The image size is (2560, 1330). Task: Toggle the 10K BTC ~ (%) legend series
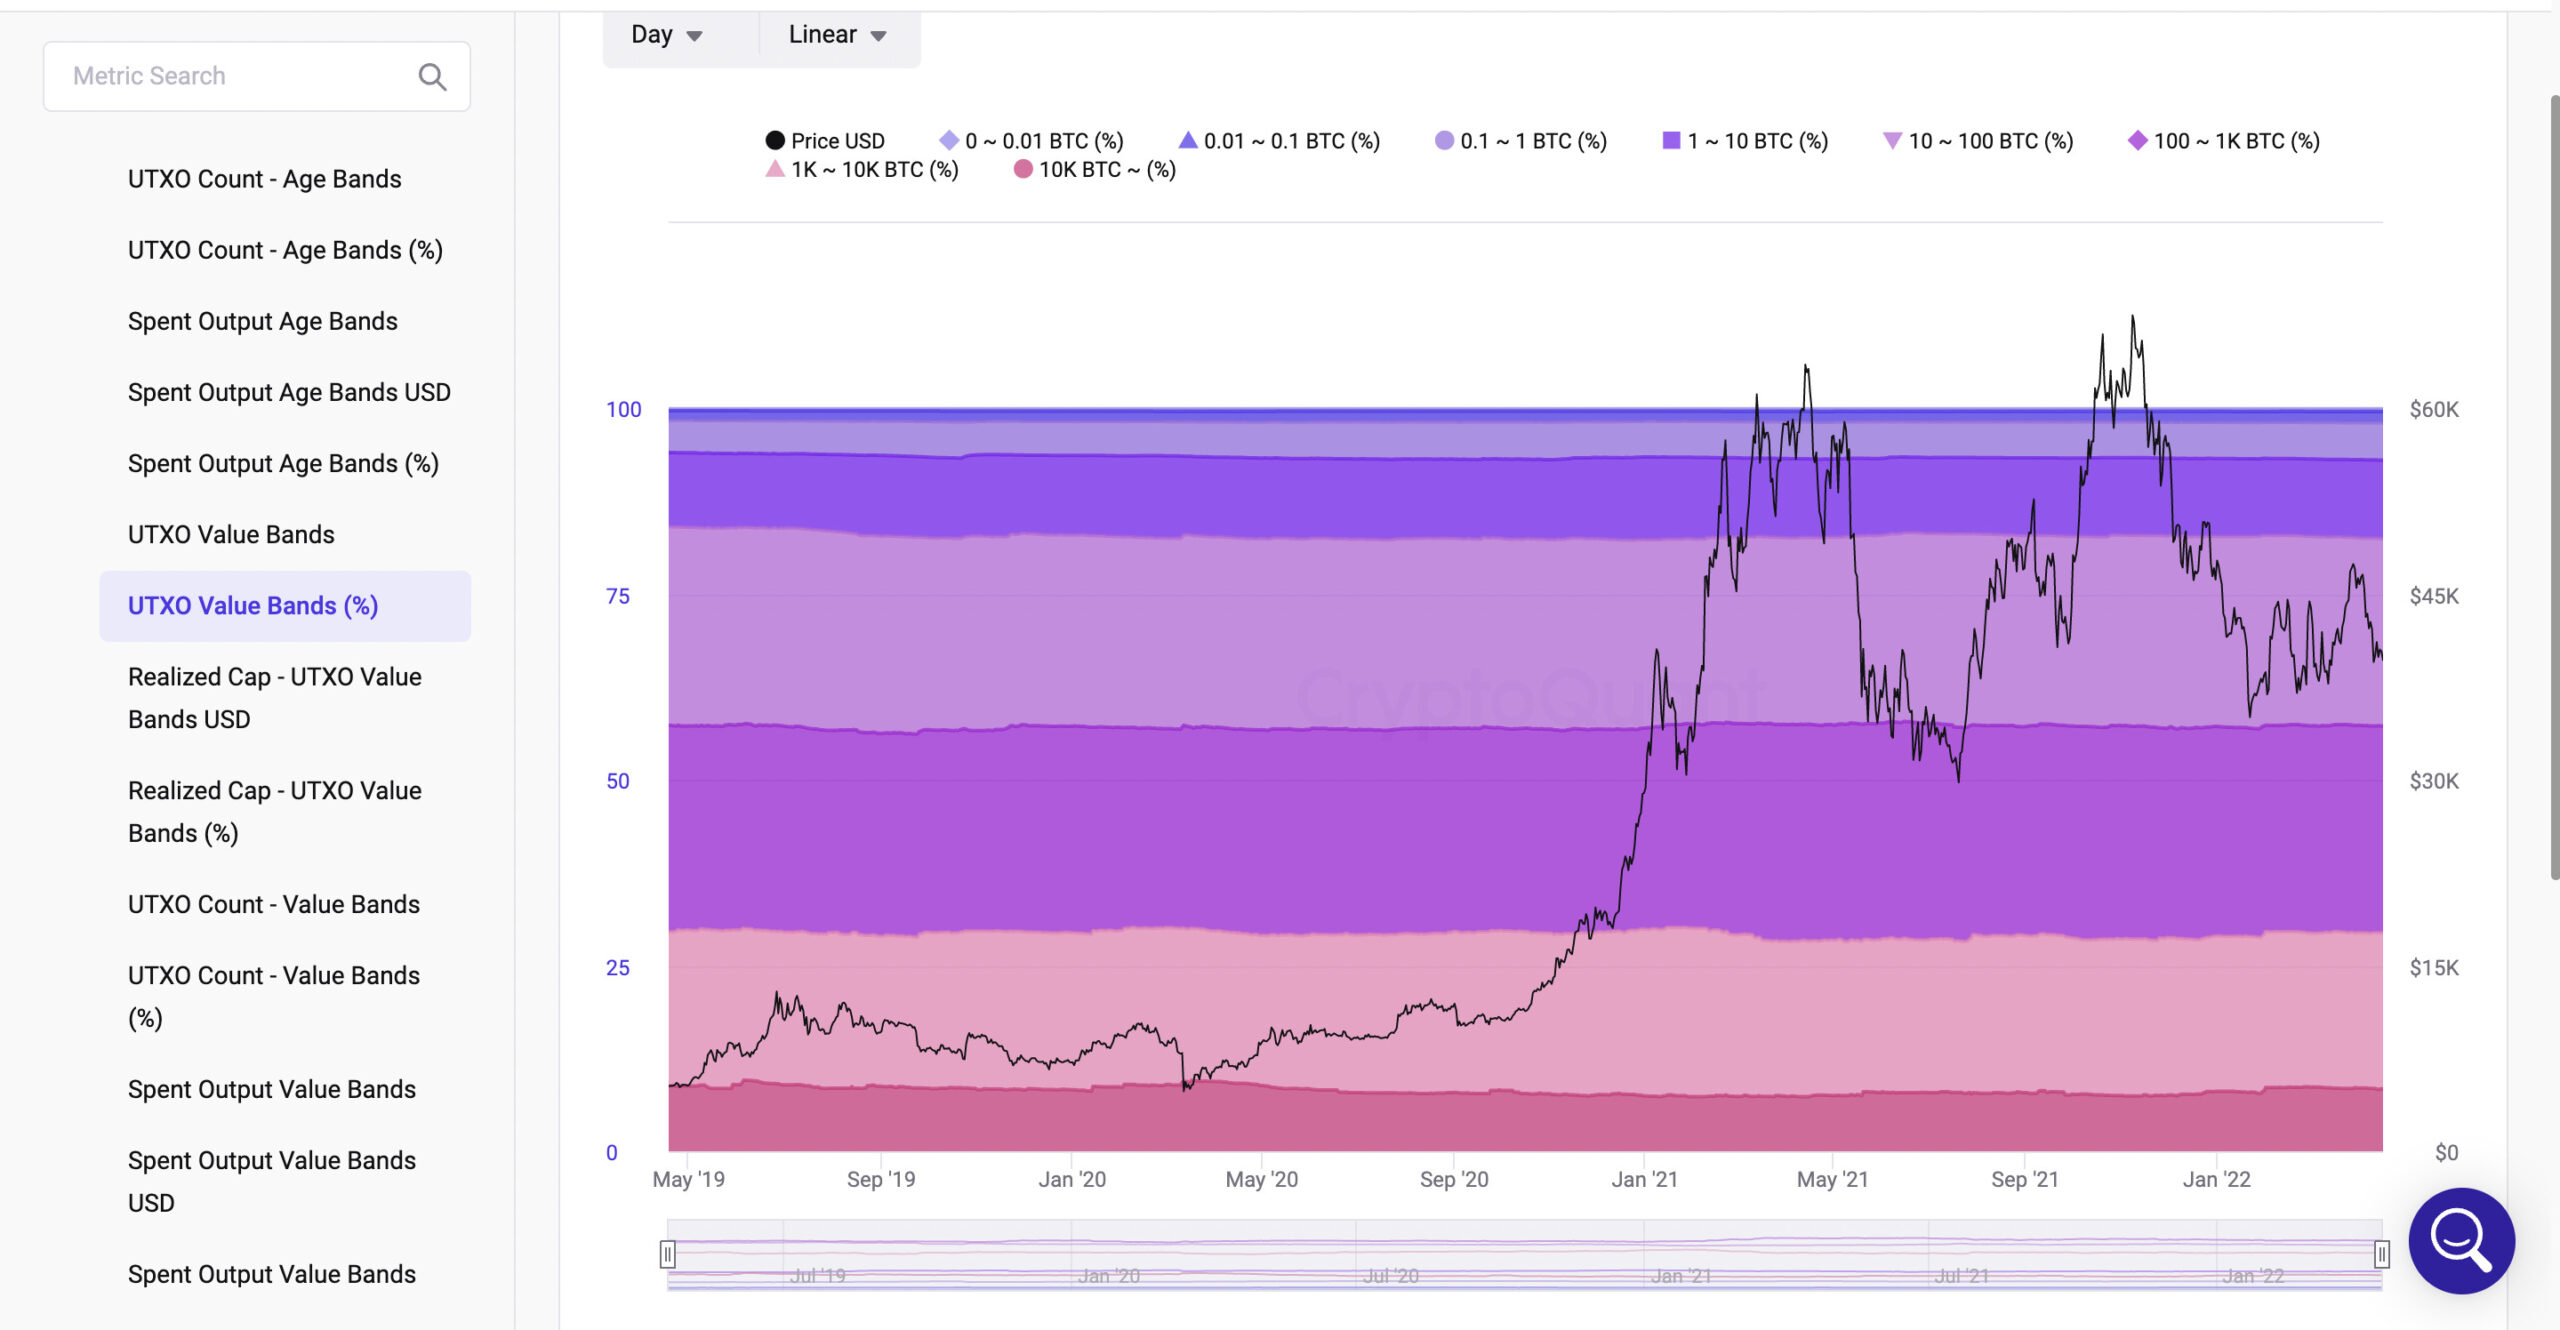point(1094,170)
